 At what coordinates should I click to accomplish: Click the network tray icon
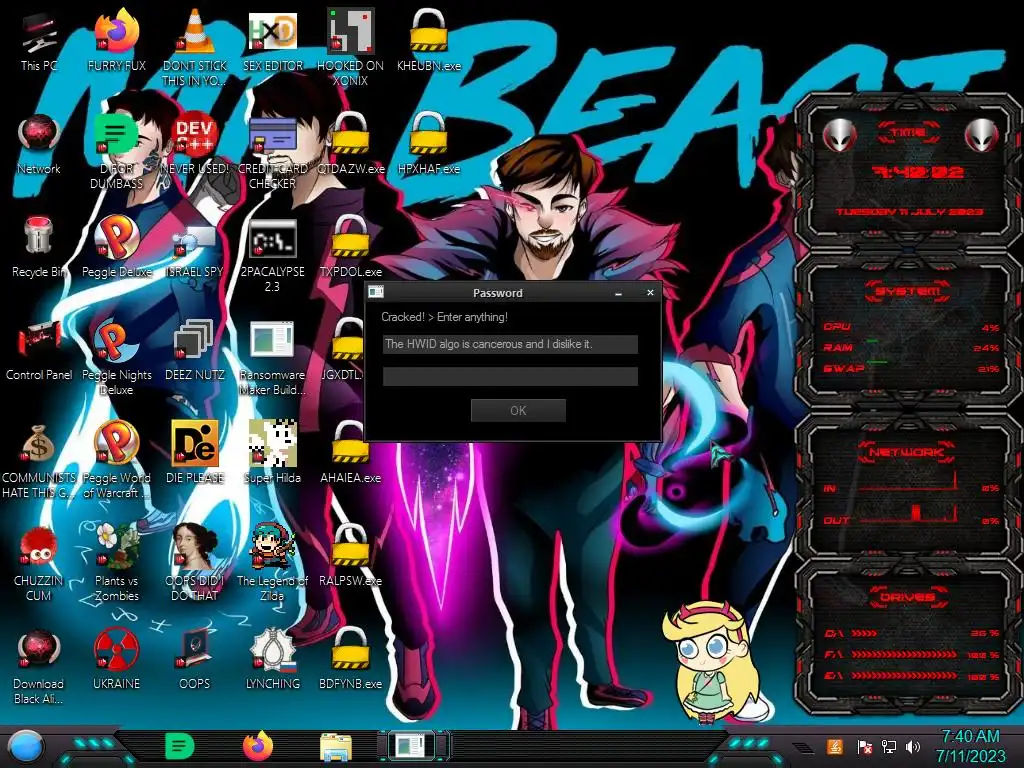click(x=888, y=746)
